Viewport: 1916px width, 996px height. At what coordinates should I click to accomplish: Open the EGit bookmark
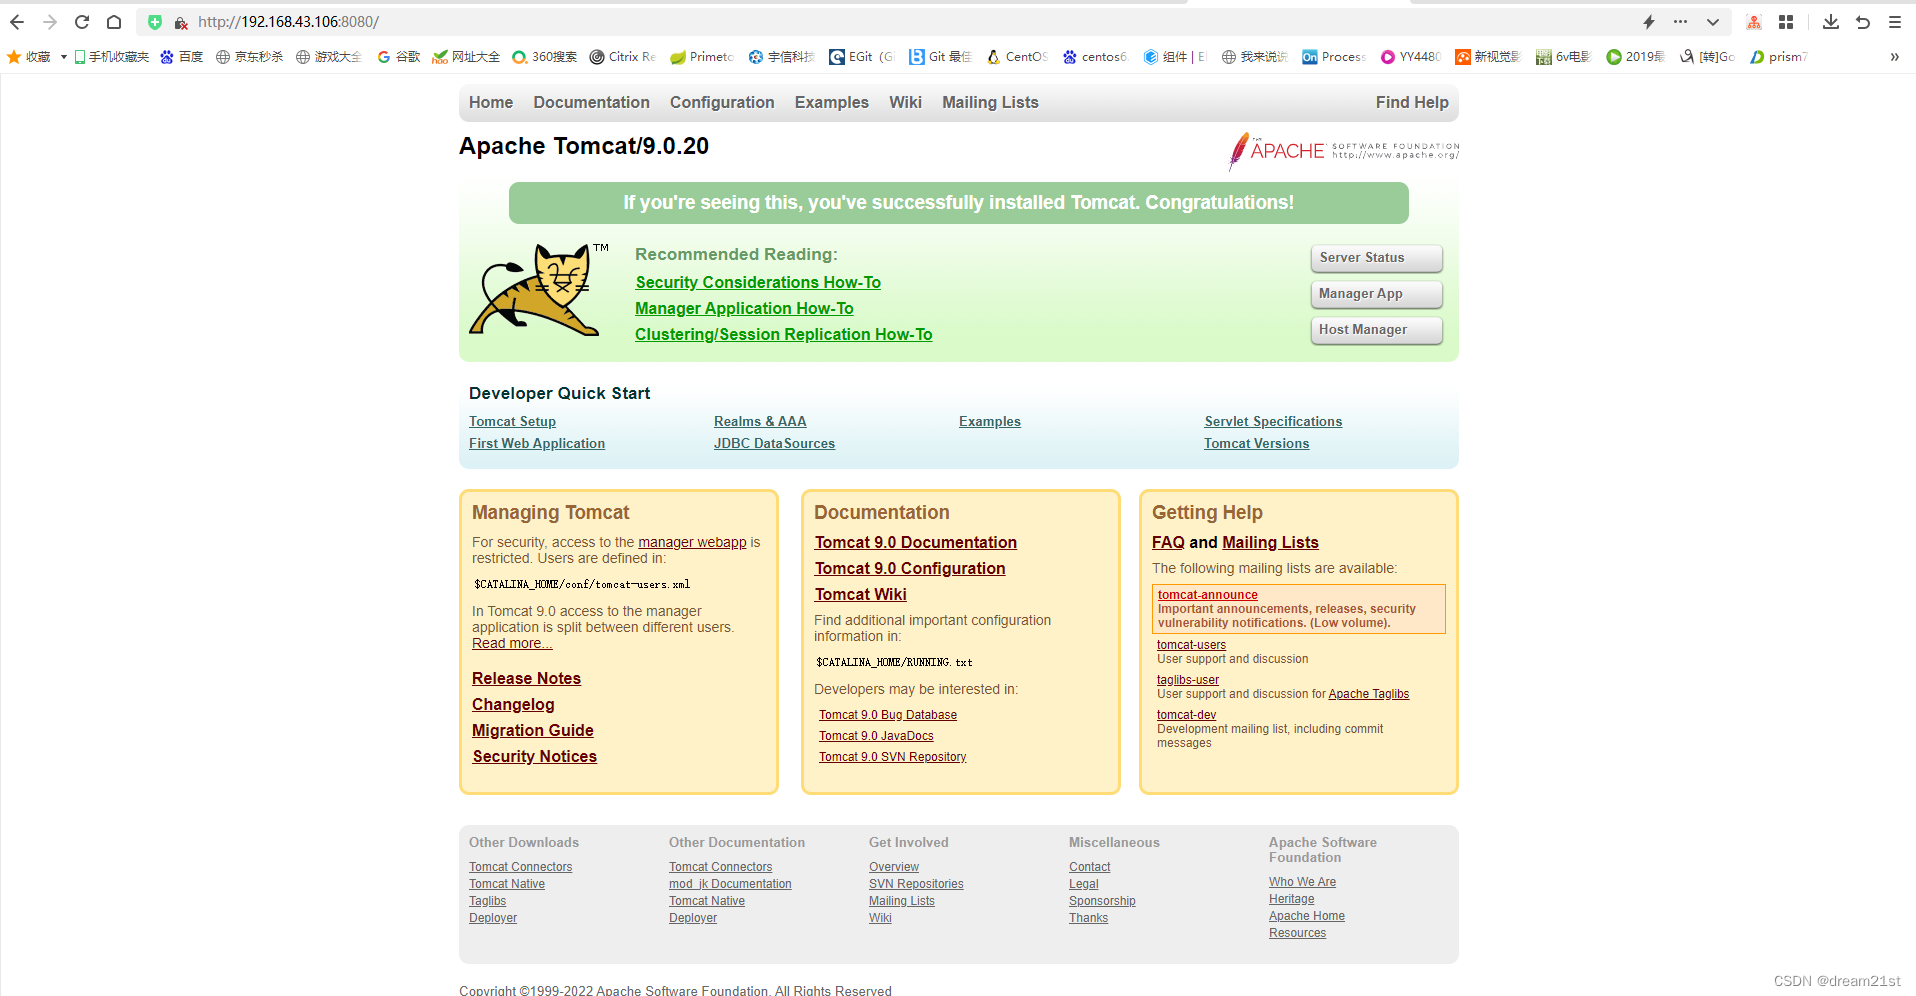pyautogui.click(x=862, y=57)
